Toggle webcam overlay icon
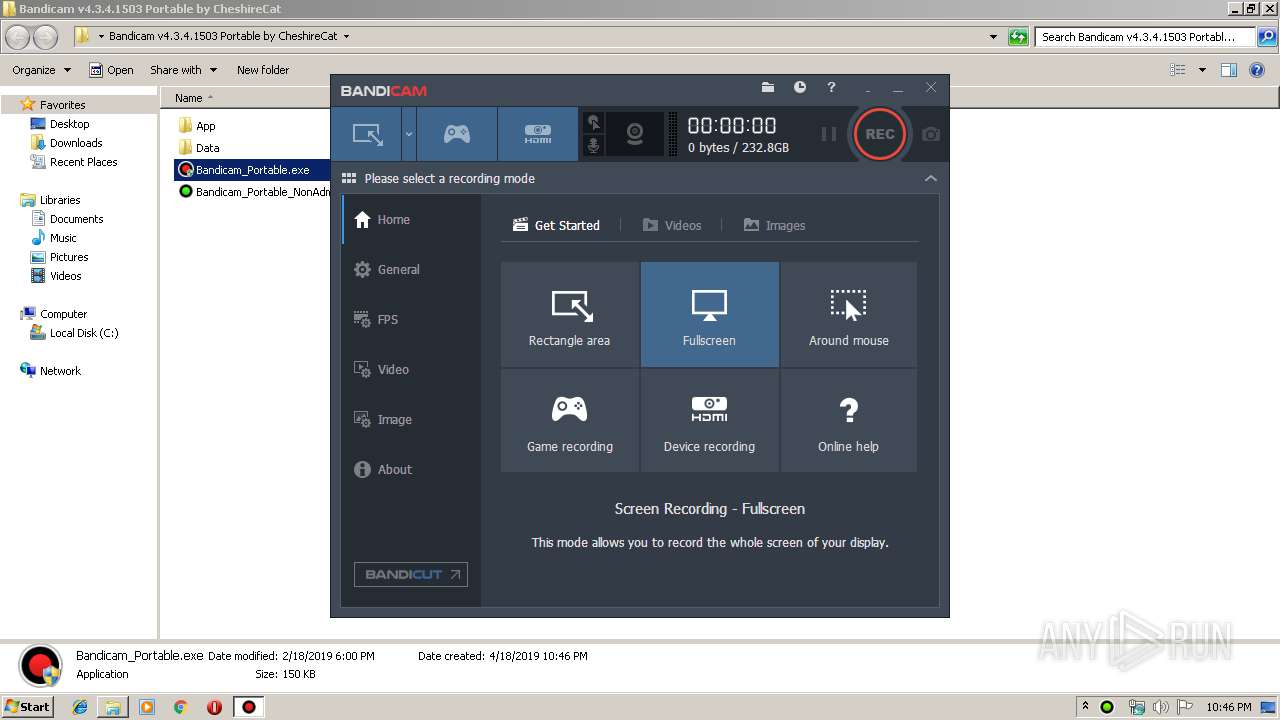Image resolution: width=1280 pixels, height=720 pixels. point(634,134)
